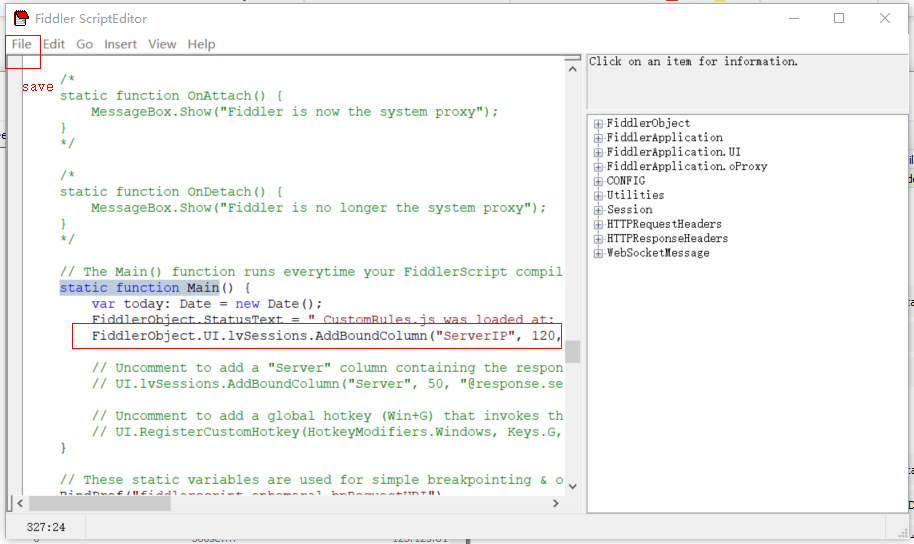This screenshot has width=914, height=544.
Task: Click the horizontal scroll right arrow
Action: click(x=556, y=503)
